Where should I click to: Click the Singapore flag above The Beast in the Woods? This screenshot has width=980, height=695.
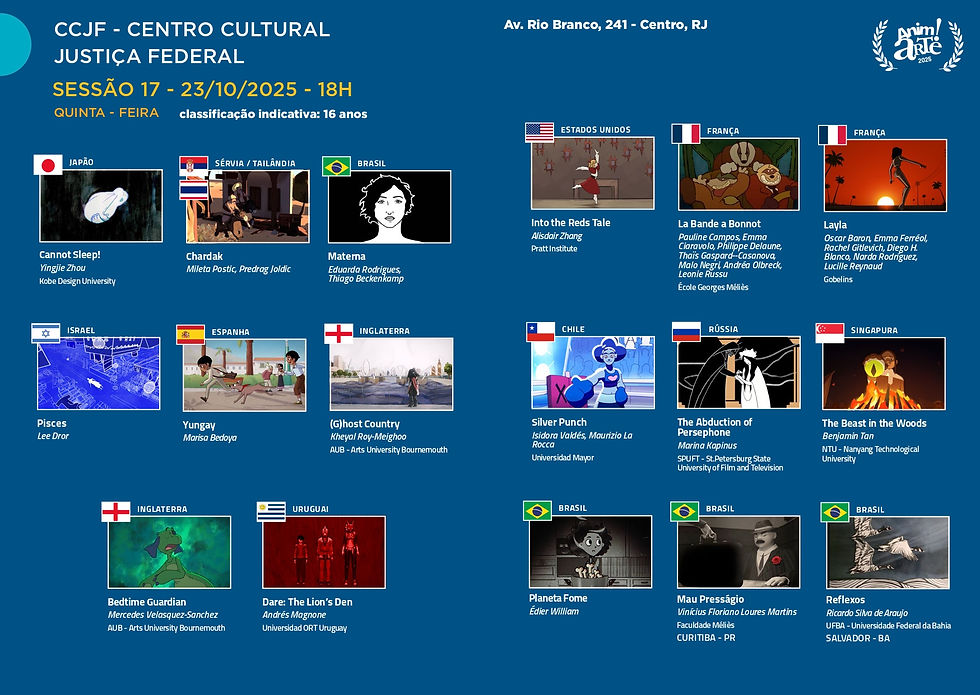(830, 332)
